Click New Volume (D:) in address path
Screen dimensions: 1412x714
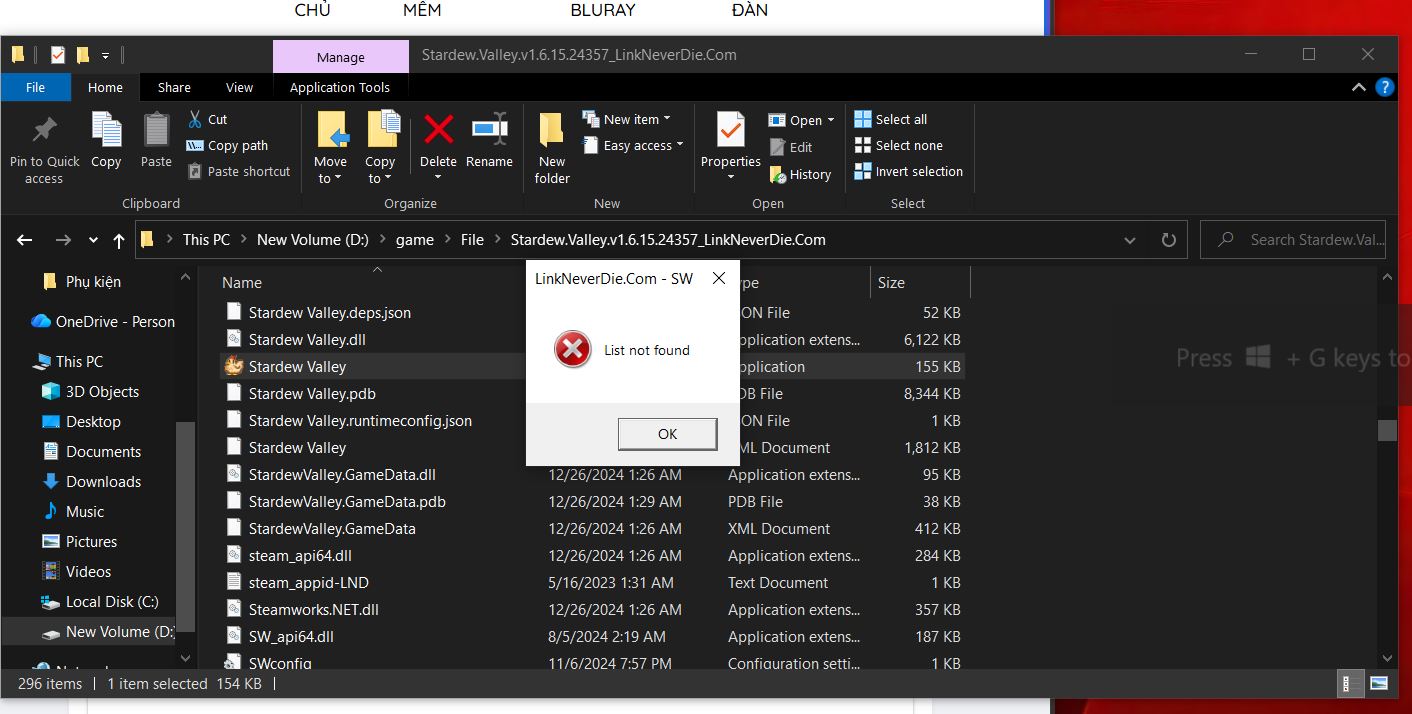tap(313, 240)
